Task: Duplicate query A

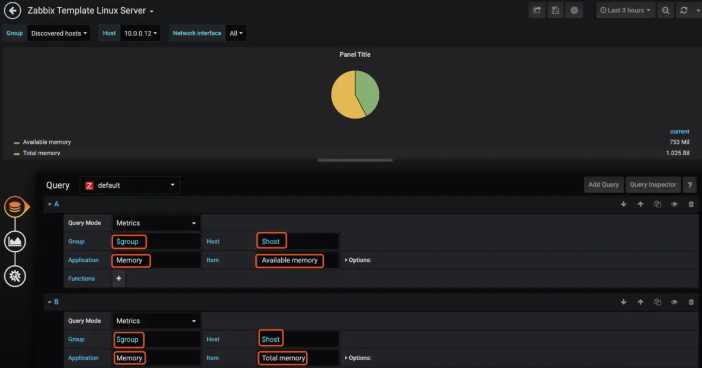Action: click(x=657, y=204)
